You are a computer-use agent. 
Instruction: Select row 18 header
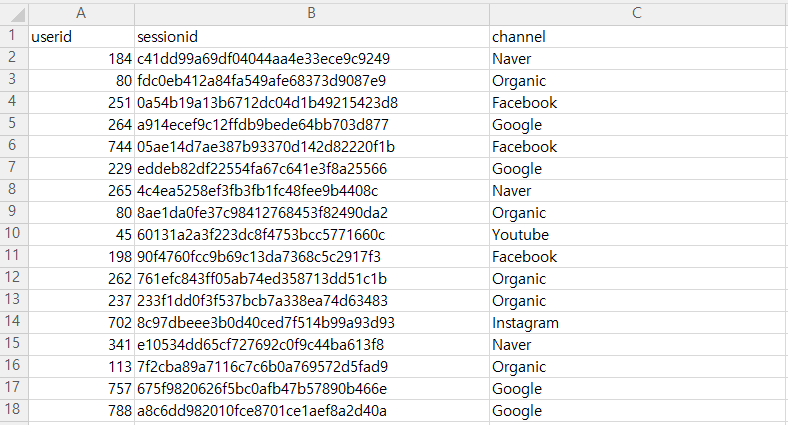pyautogui.click(x=14, y=410)
